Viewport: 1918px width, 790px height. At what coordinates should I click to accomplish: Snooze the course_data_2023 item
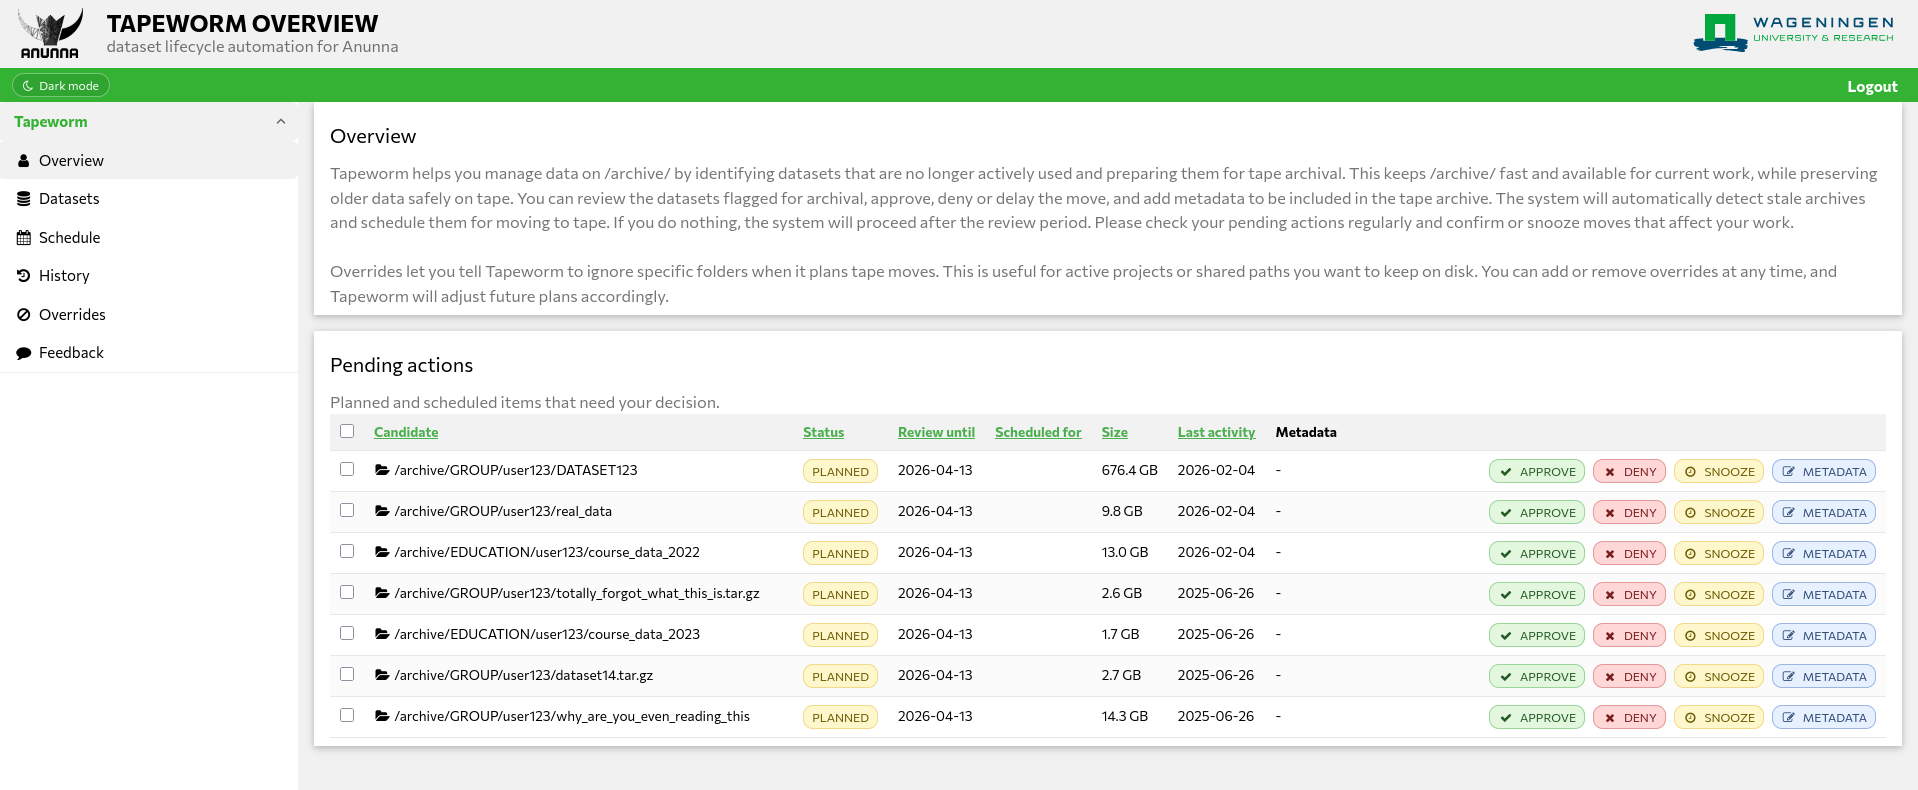1718,636
